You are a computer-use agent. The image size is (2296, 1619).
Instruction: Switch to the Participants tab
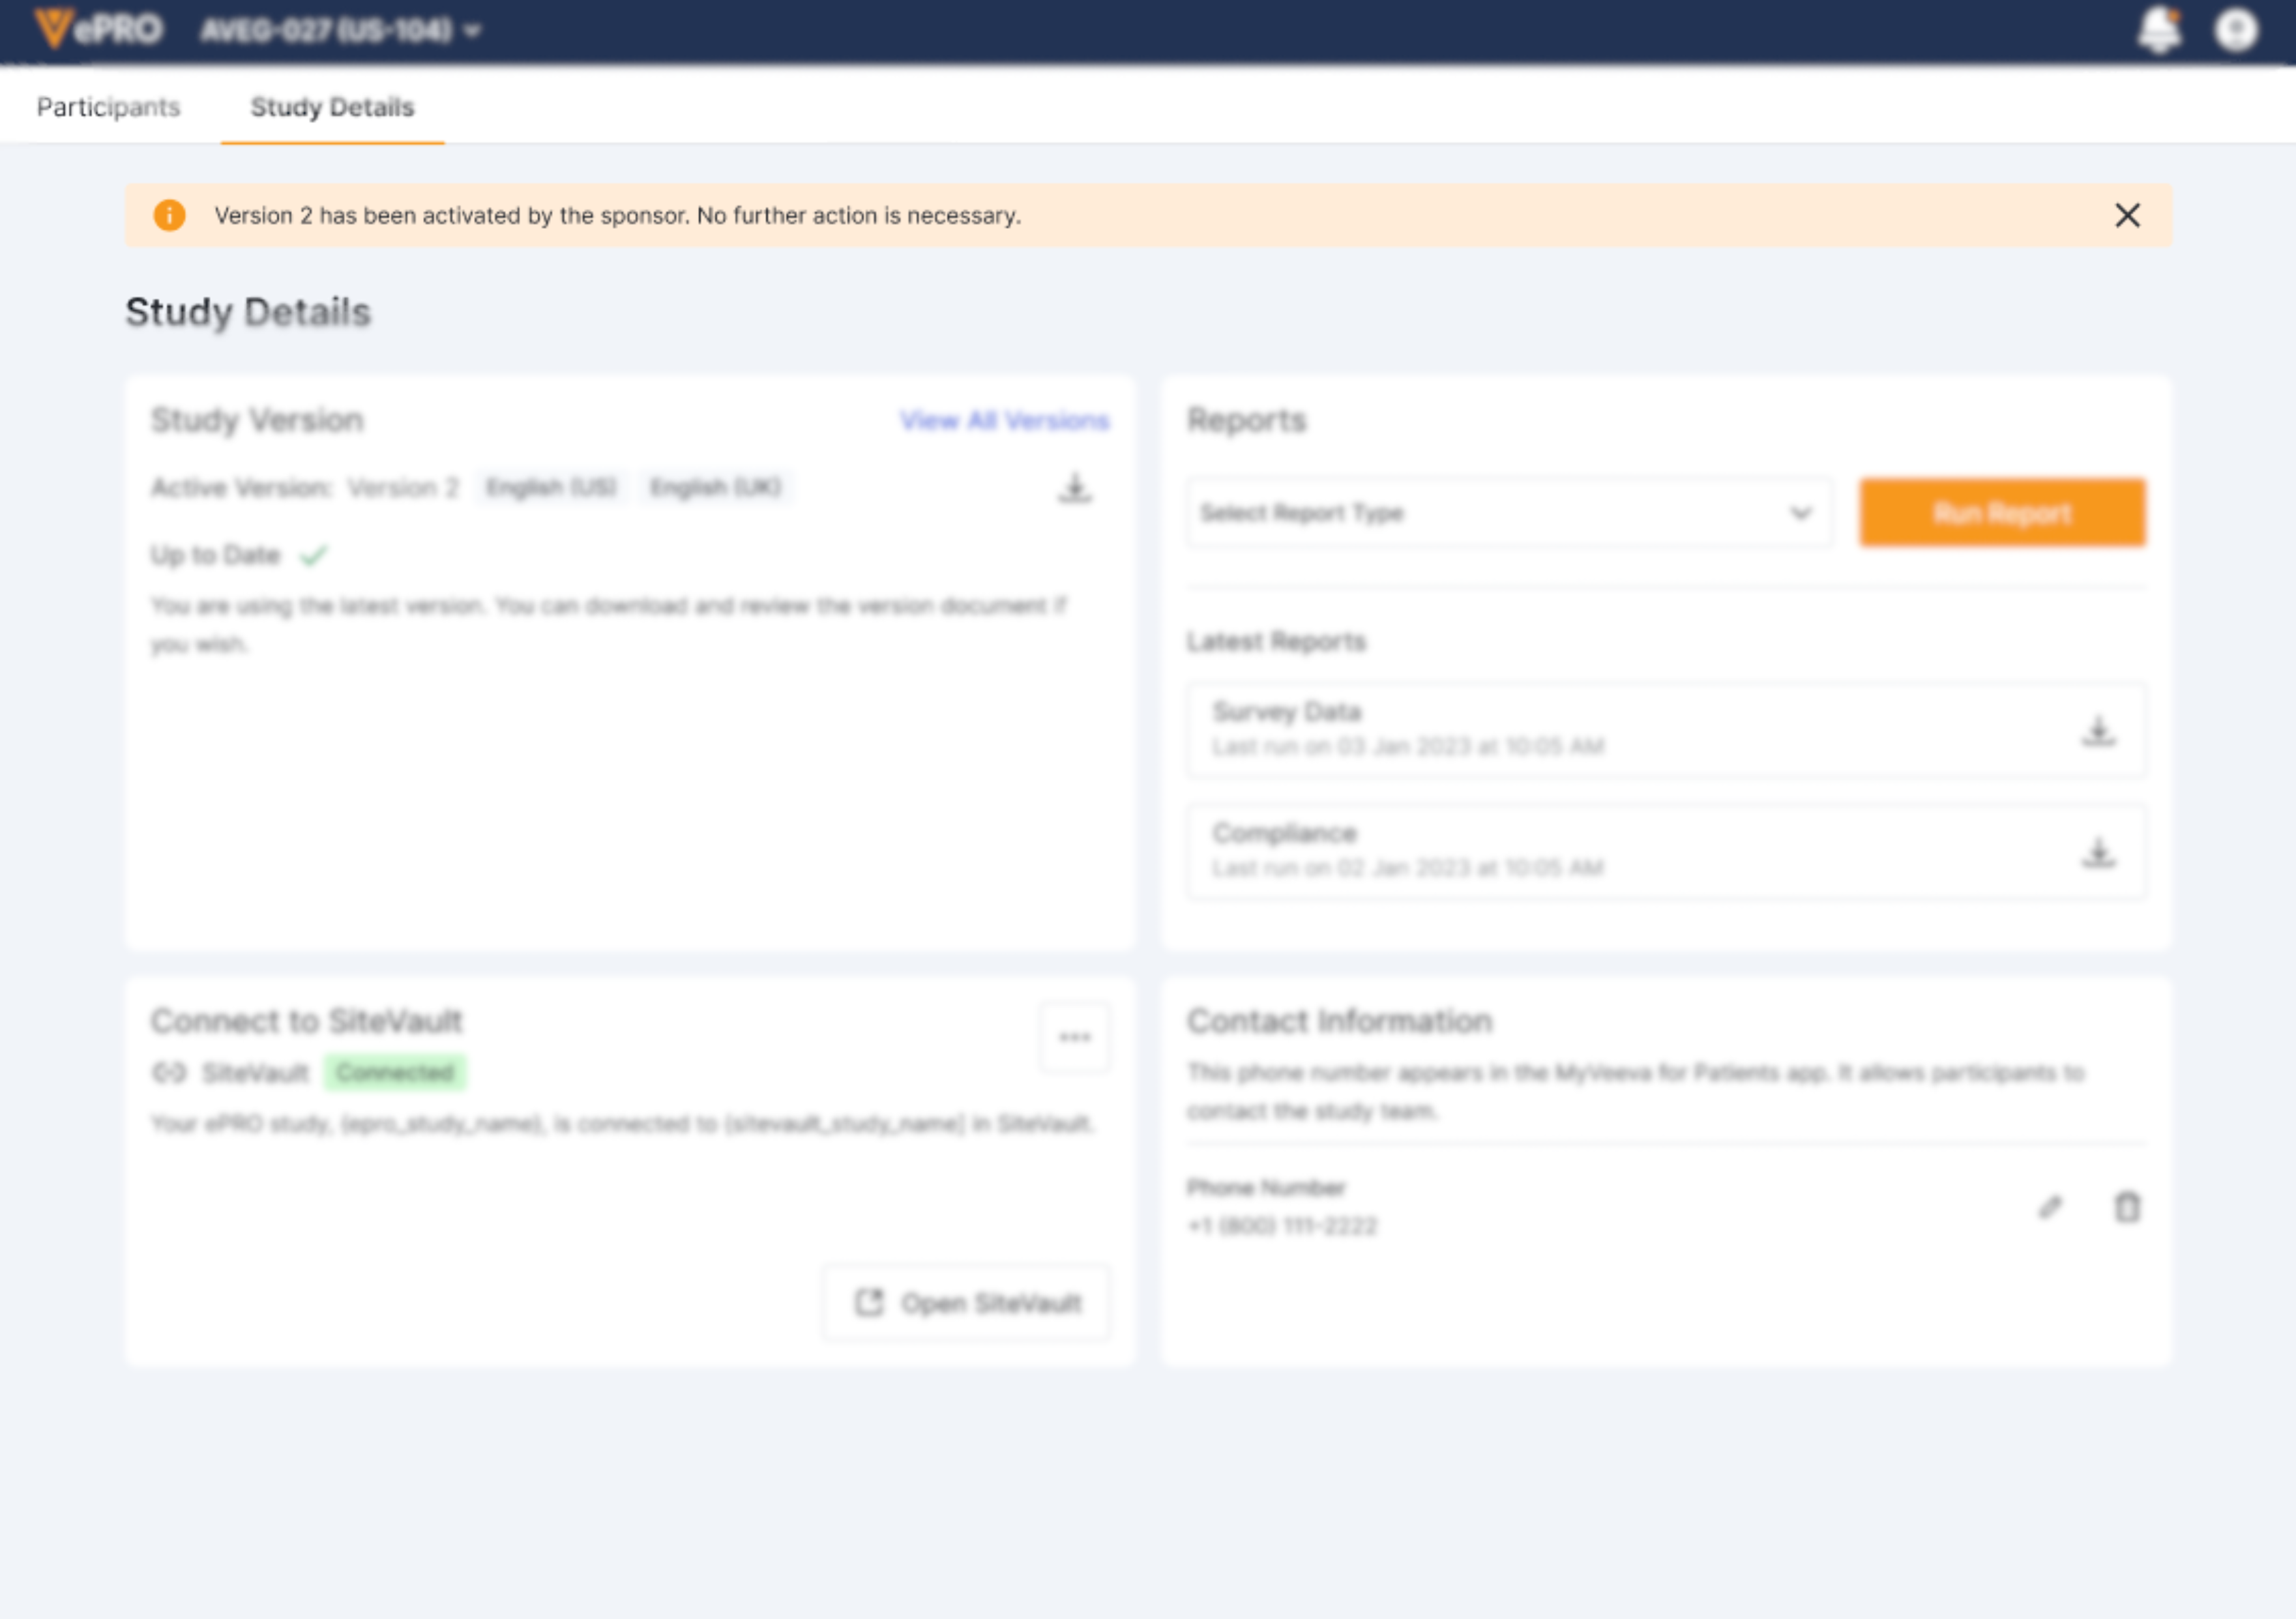tap(108, 107)
